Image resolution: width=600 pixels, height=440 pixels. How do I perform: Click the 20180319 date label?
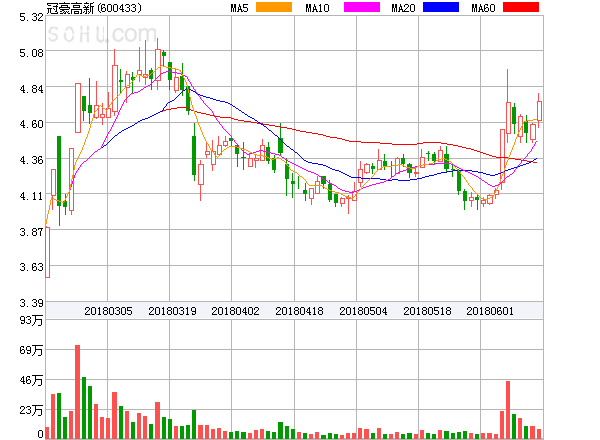pos(172,311)
